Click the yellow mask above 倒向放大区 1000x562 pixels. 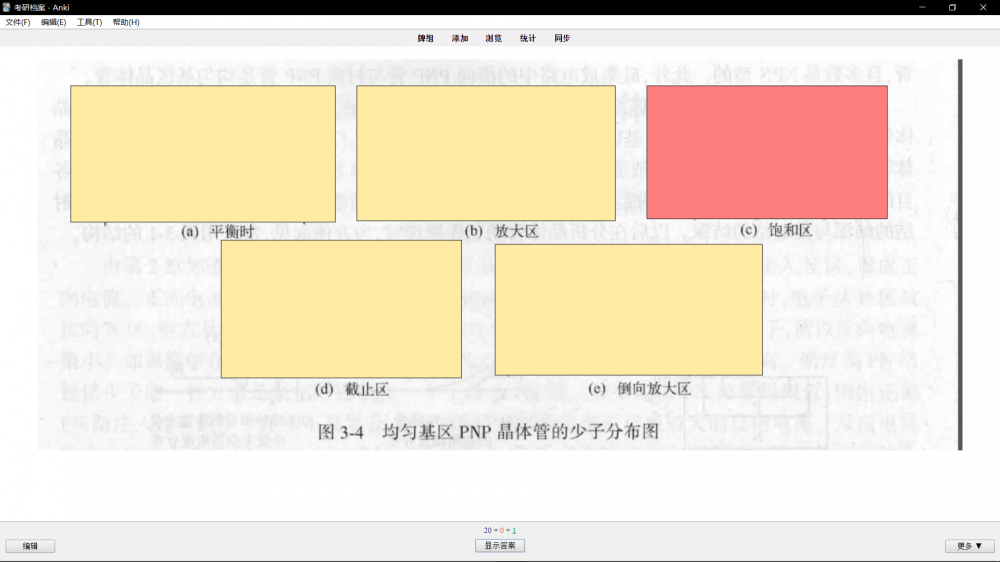(629, 310)
